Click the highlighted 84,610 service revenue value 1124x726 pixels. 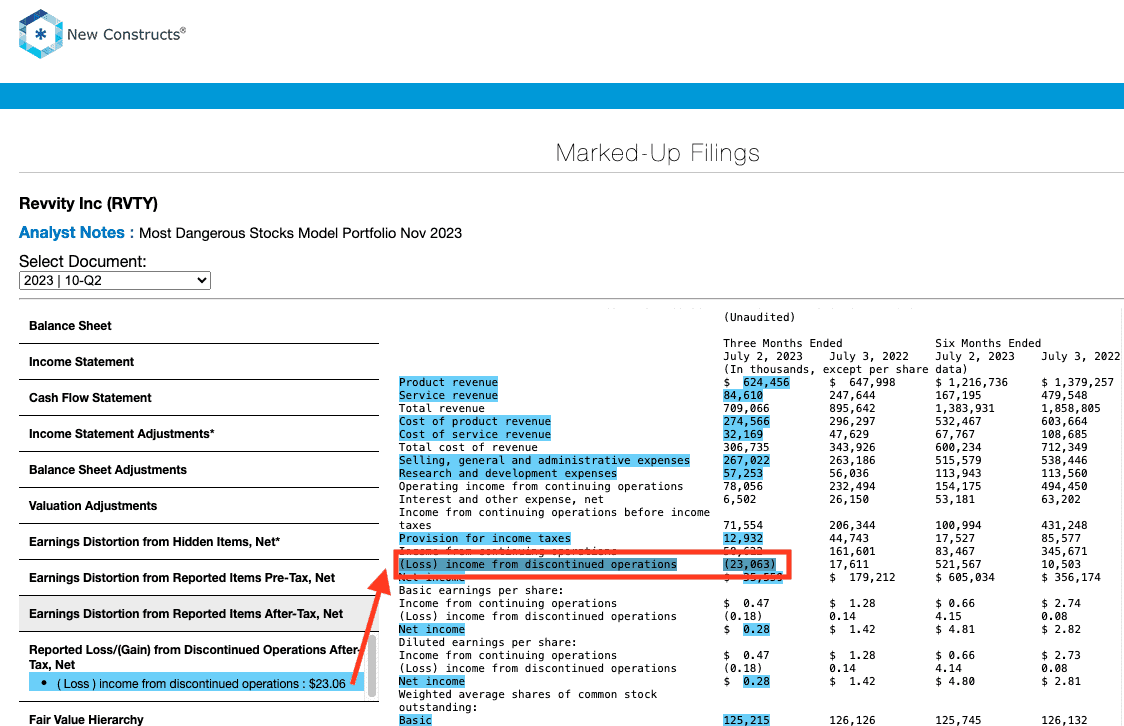tap(743, 396)
